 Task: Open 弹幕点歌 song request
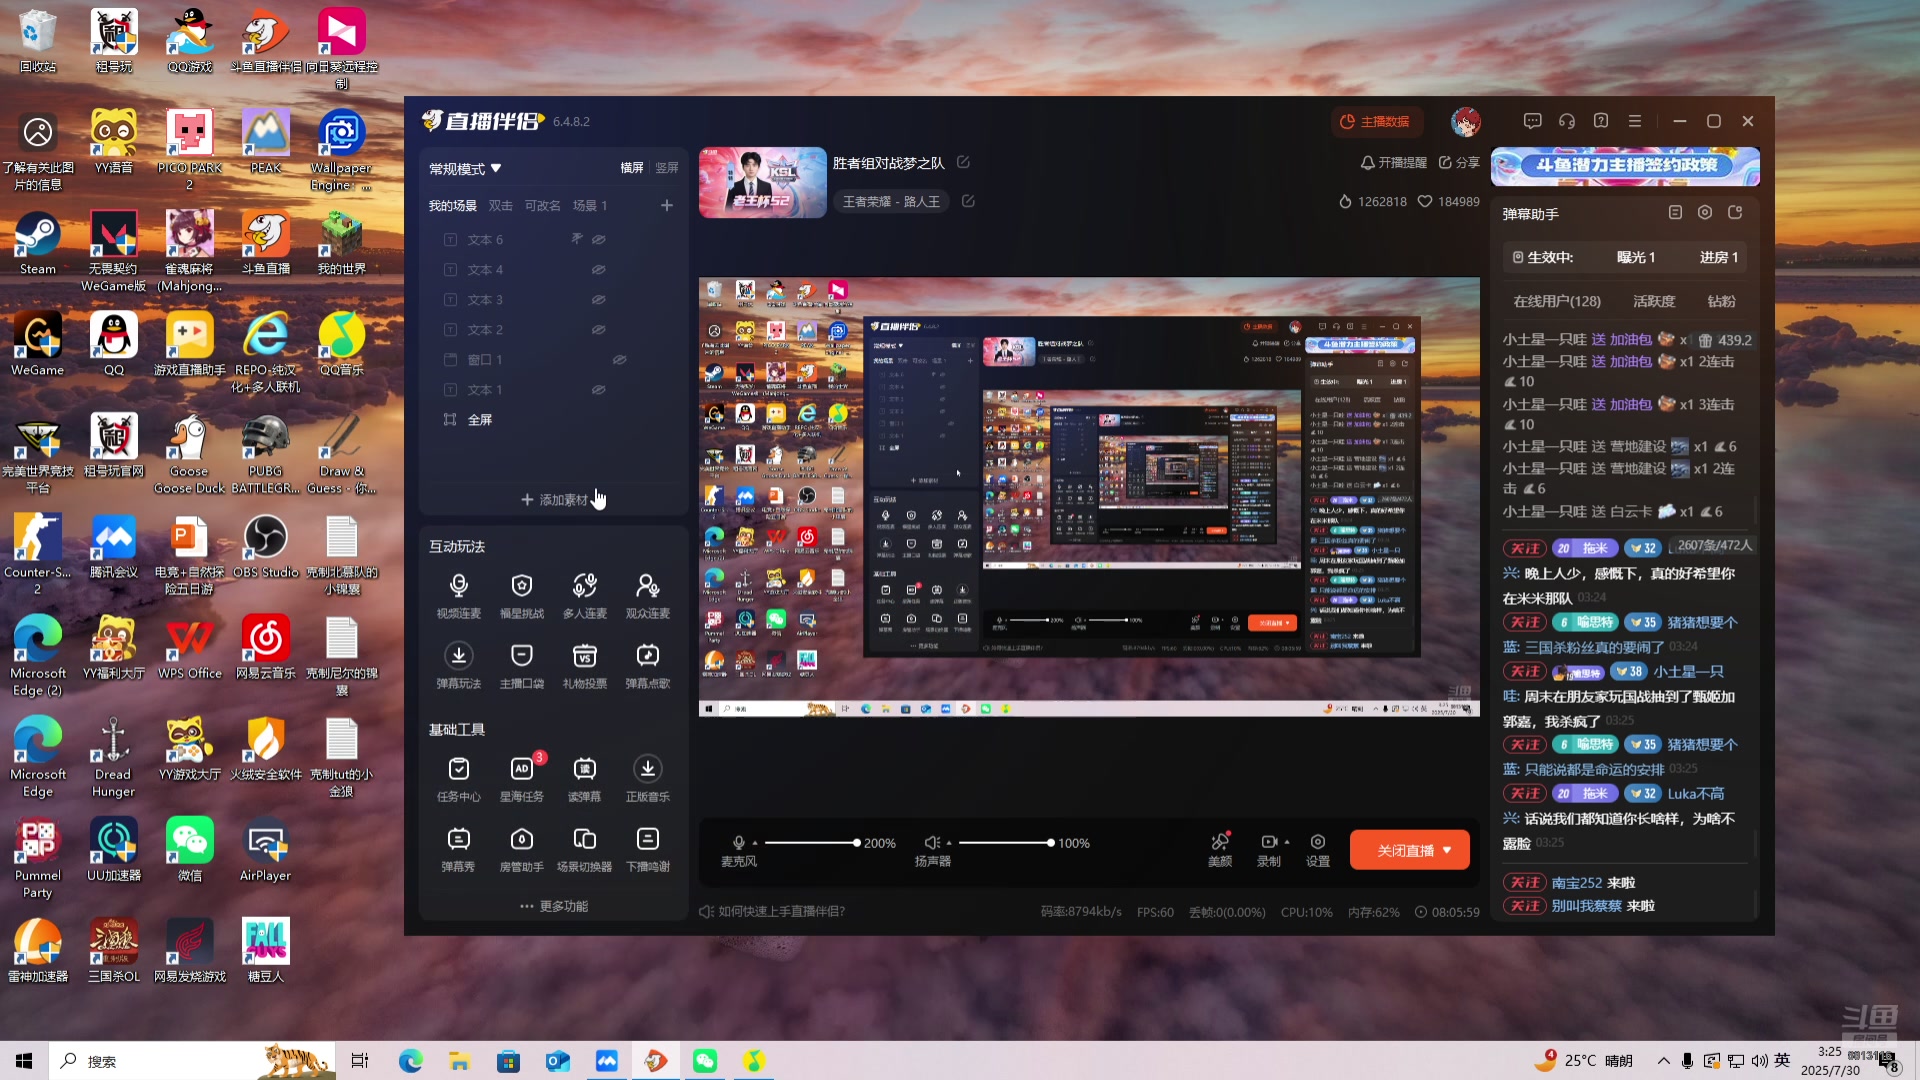point(647,666)
